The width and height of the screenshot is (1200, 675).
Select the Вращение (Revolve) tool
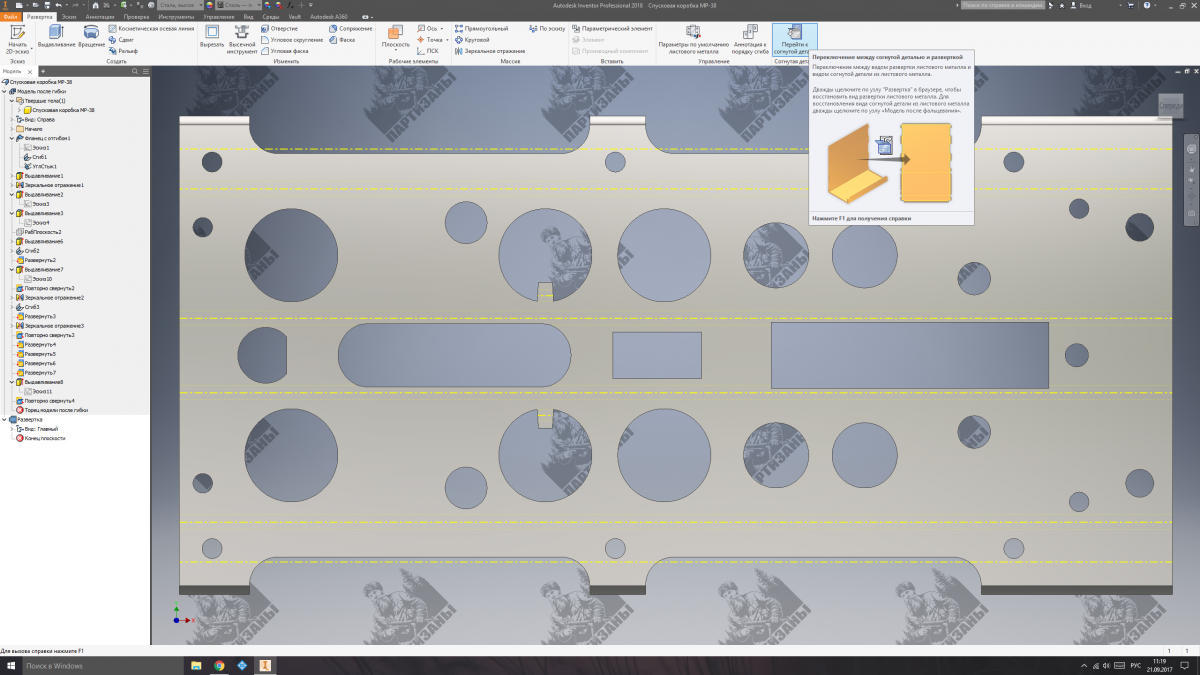[x=91, y=38]
